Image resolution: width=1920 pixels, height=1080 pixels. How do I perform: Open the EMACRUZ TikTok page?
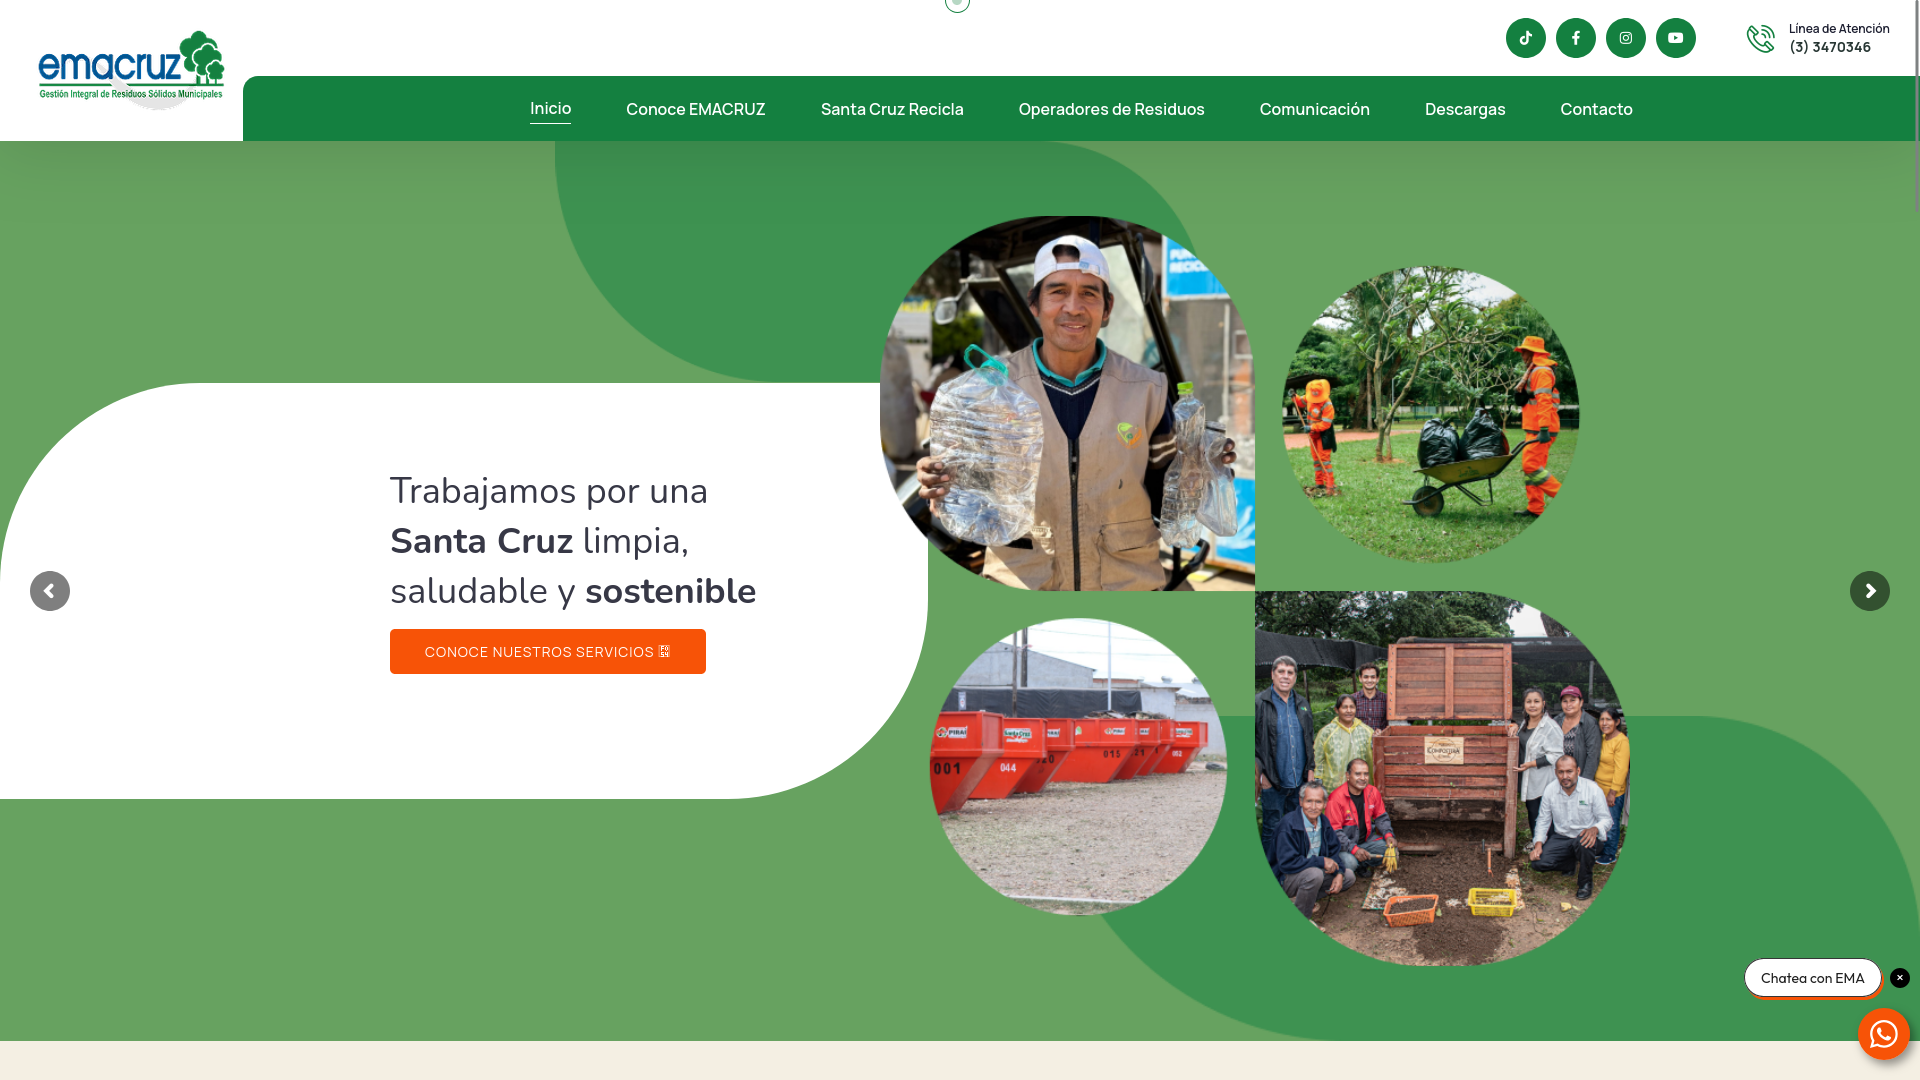(x=1525, y=38)
